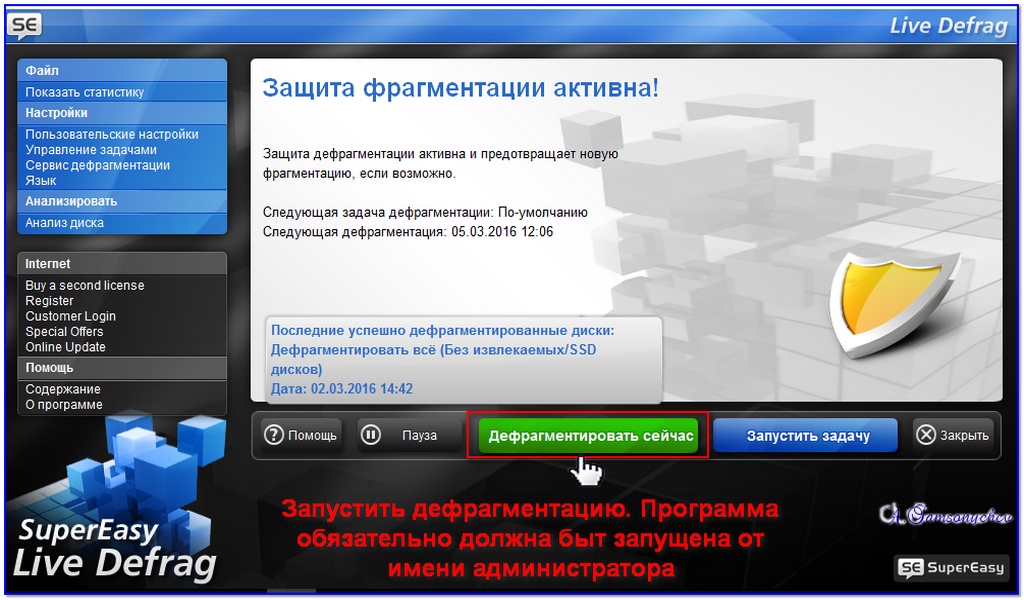The height and width of the screenshot is (600, 1024).
Task: Open the Файл menu header
Action: [x=122, y=71]
